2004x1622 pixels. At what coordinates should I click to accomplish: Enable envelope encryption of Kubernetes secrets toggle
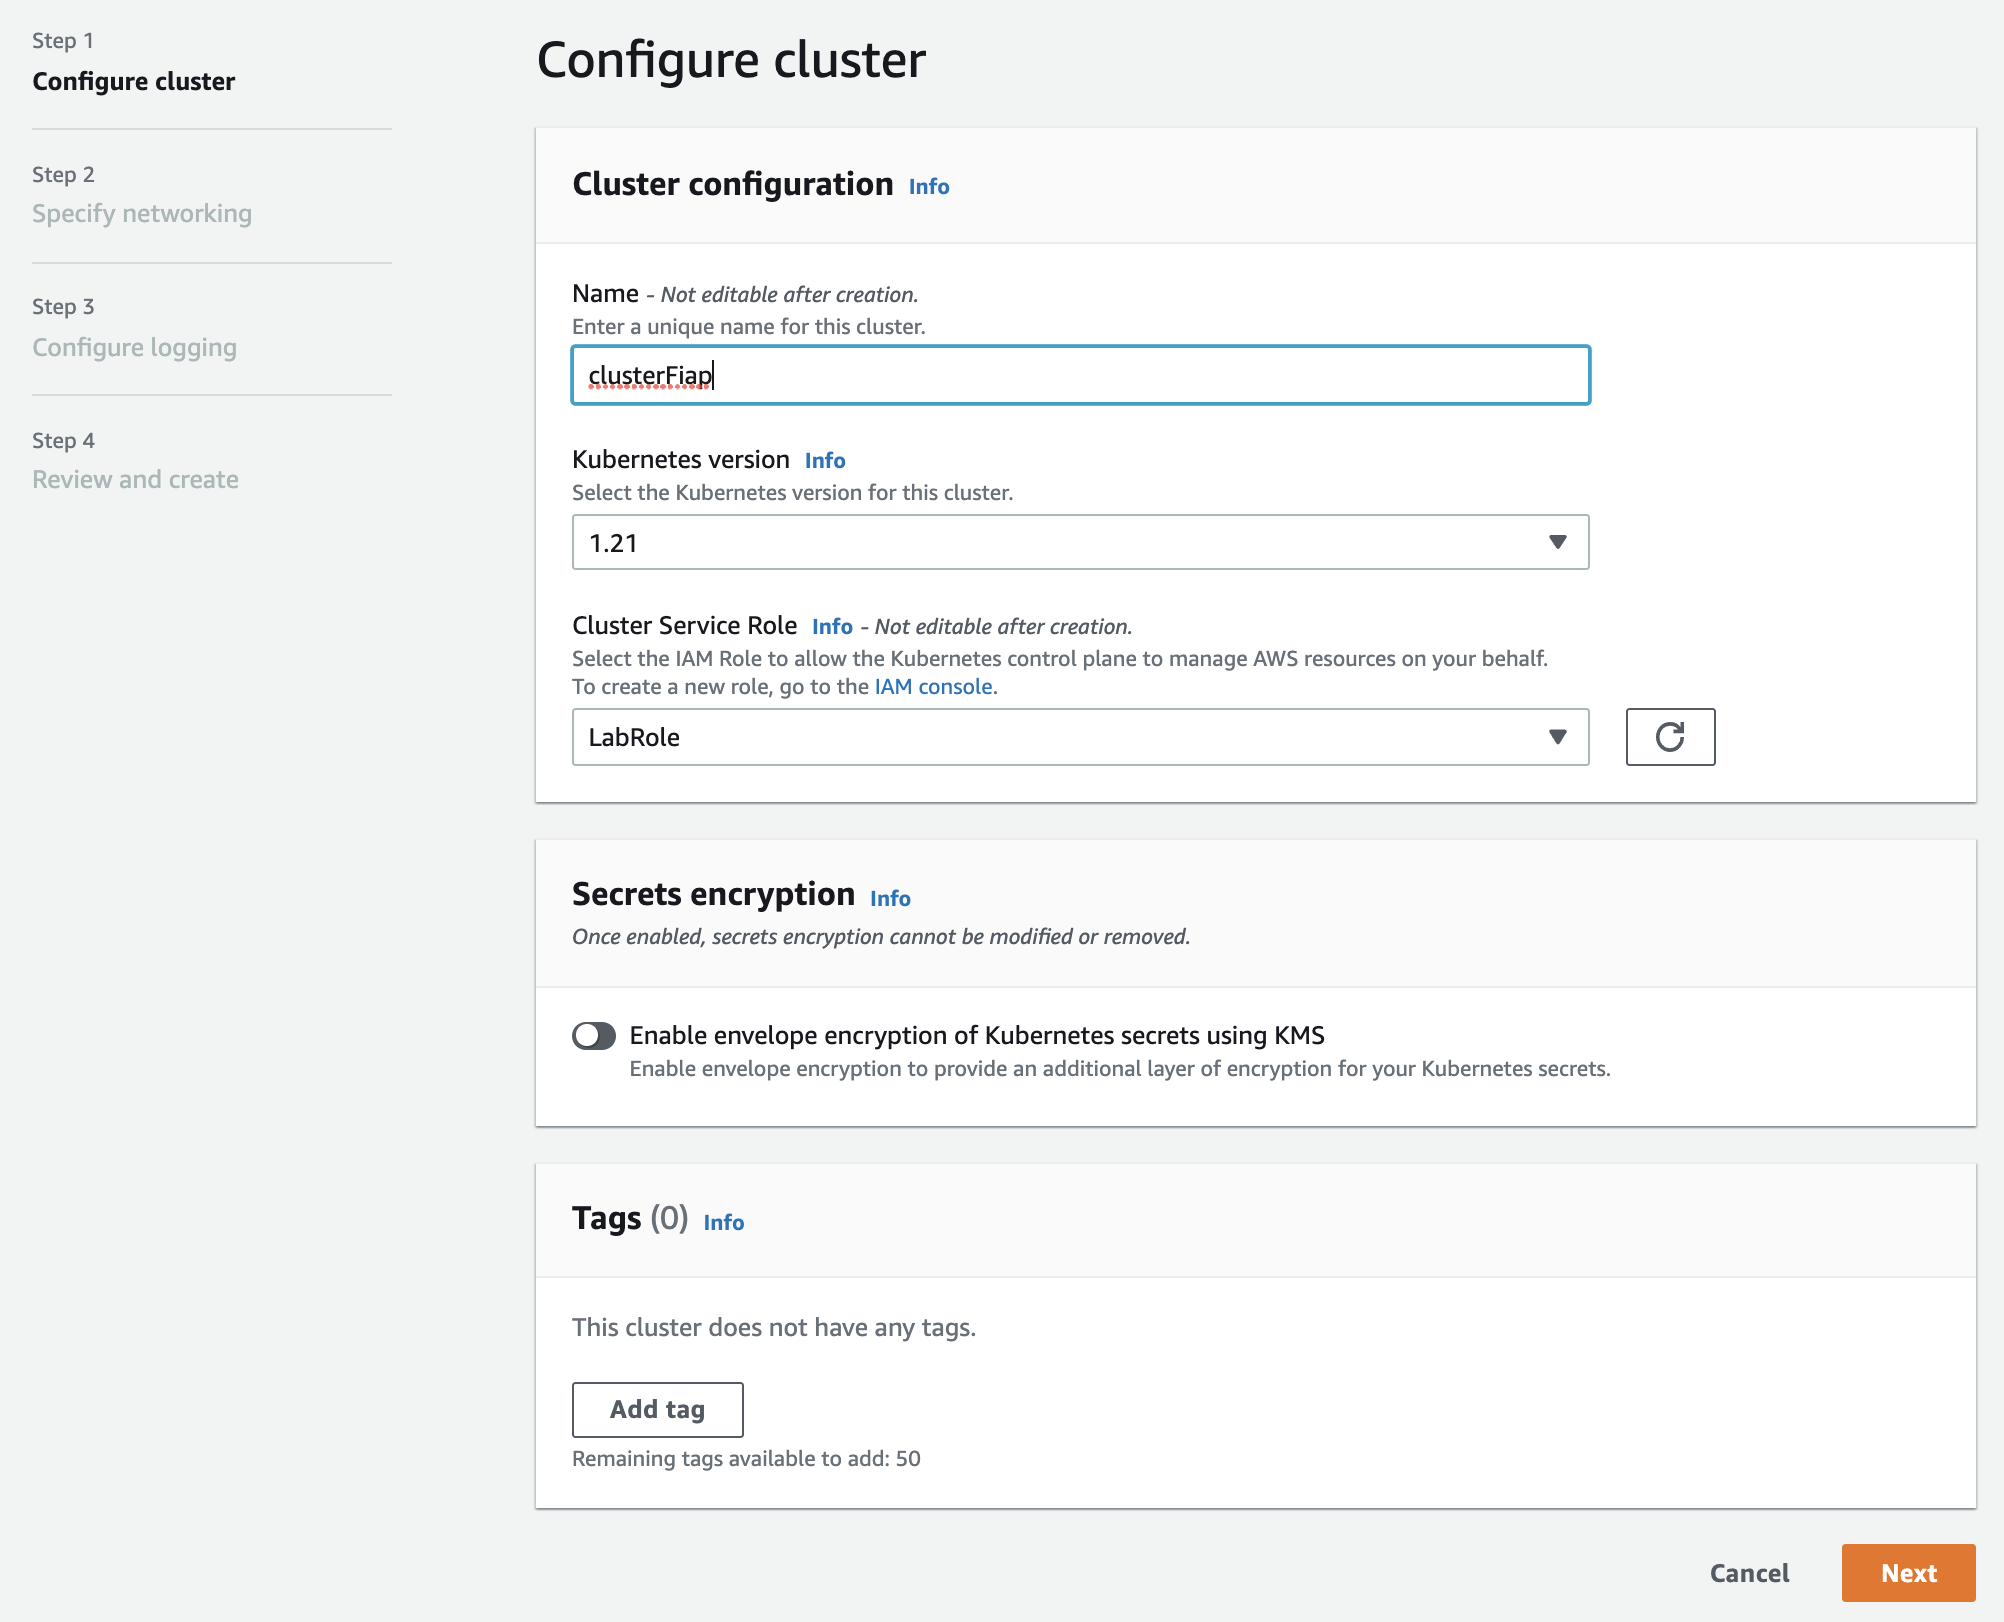594,1035
